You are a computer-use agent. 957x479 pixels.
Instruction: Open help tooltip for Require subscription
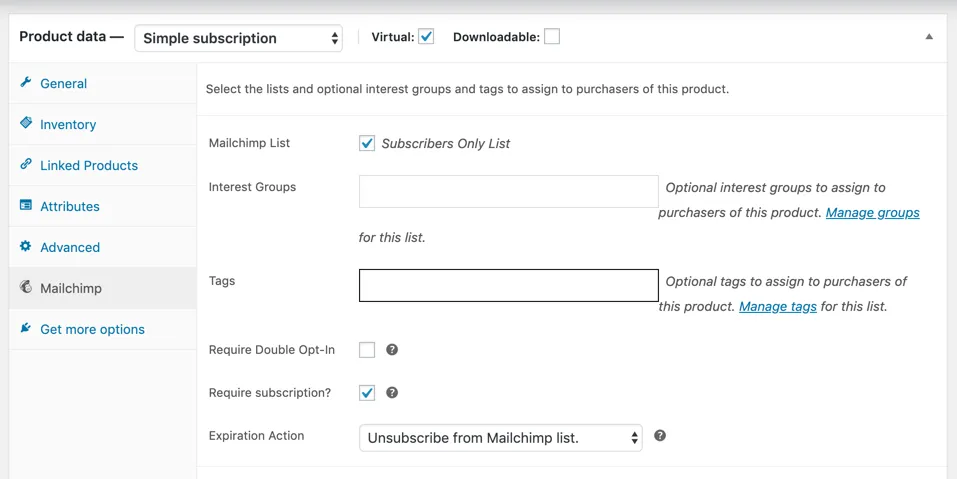pyautogui.click(x=392, y=392)
